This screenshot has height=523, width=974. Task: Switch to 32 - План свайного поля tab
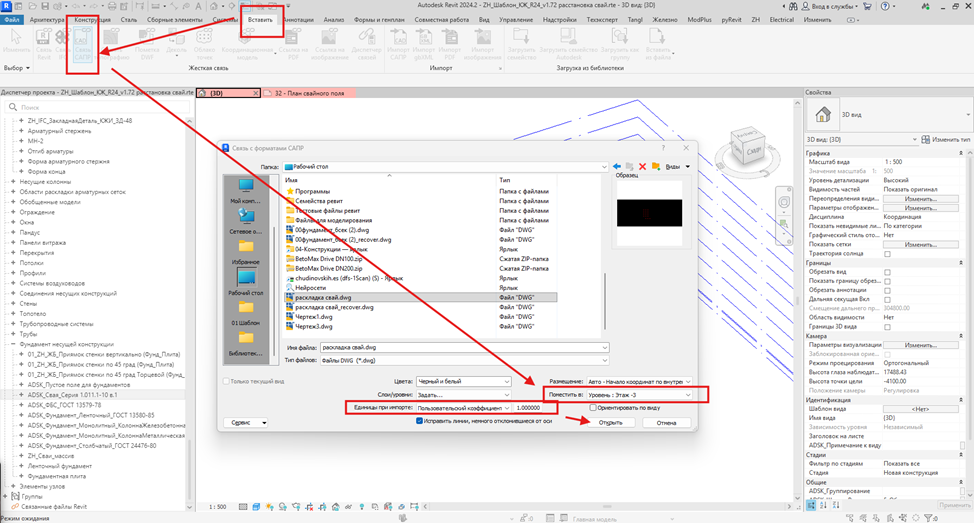click(309, 93)
